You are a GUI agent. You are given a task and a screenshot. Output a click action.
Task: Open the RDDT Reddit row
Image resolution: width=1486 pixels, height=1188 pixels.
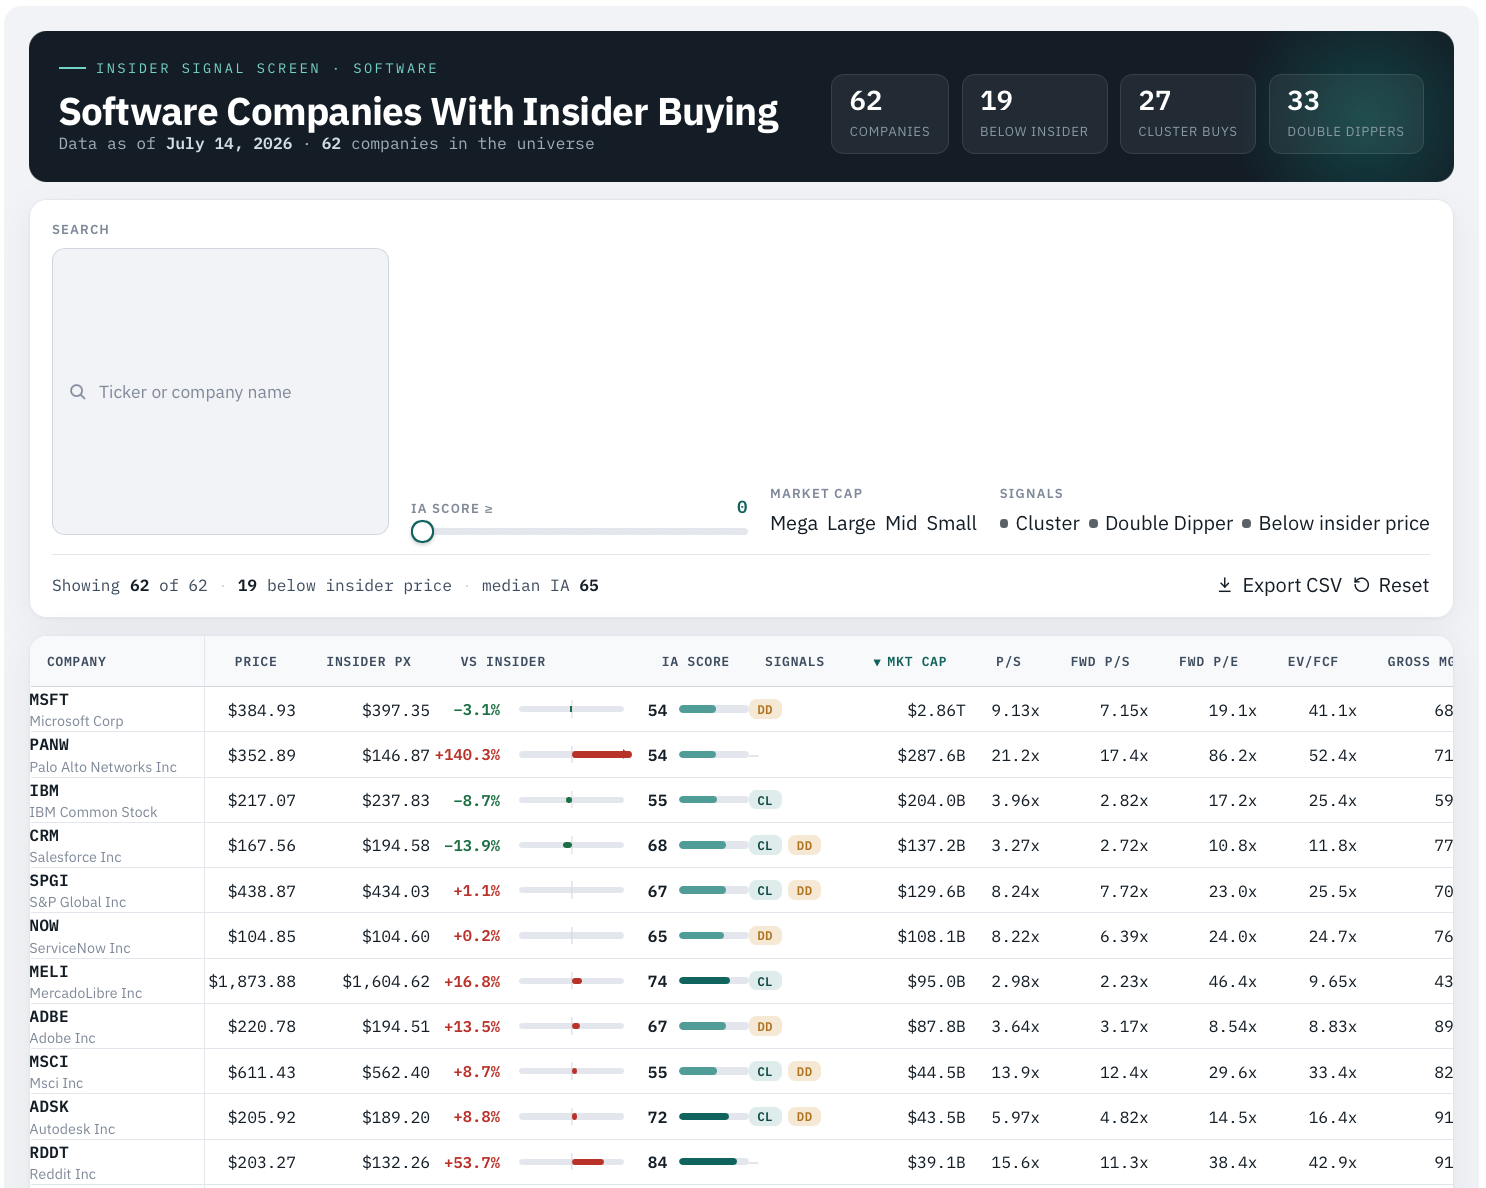point(741,1162)
